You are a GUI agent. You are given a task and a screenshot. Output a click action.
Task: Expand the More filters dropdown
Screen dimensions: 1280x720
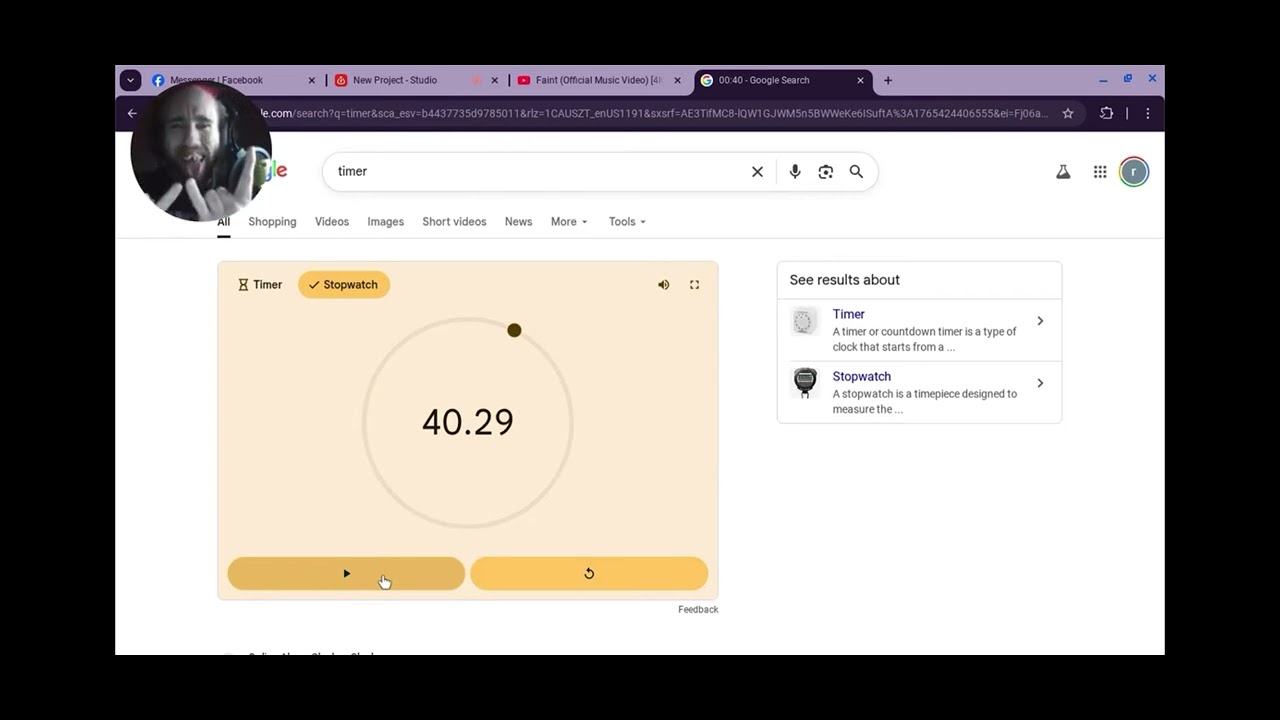tap(569, 222)
